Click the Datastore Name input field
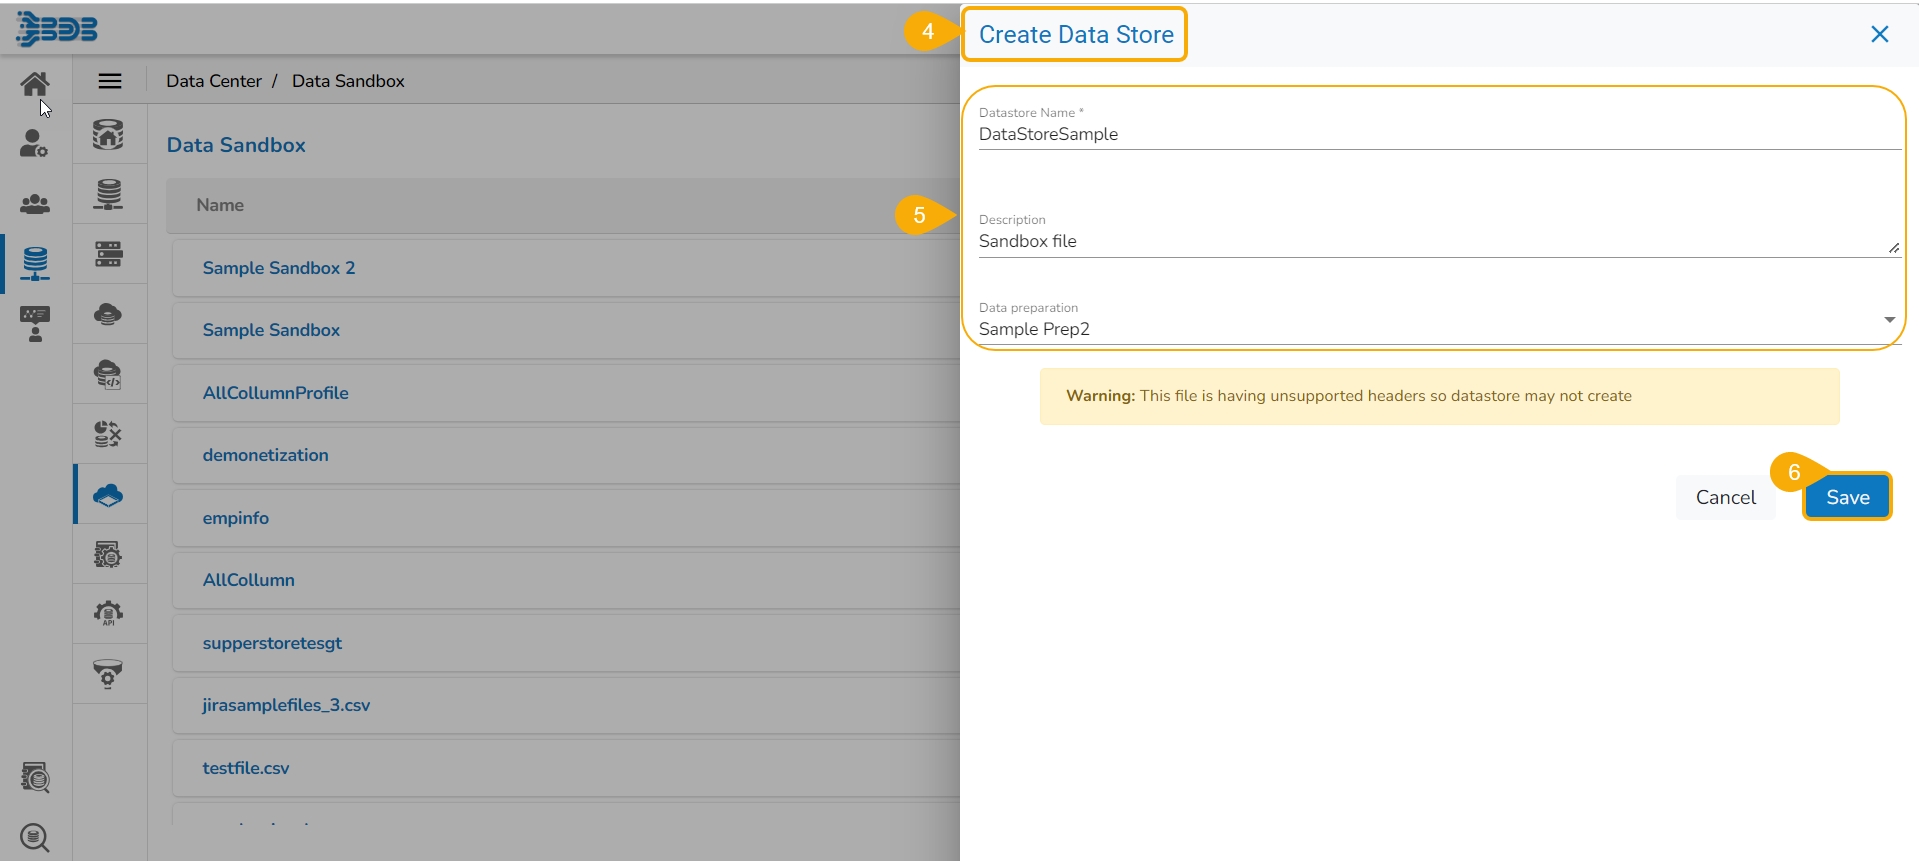 1438,134
